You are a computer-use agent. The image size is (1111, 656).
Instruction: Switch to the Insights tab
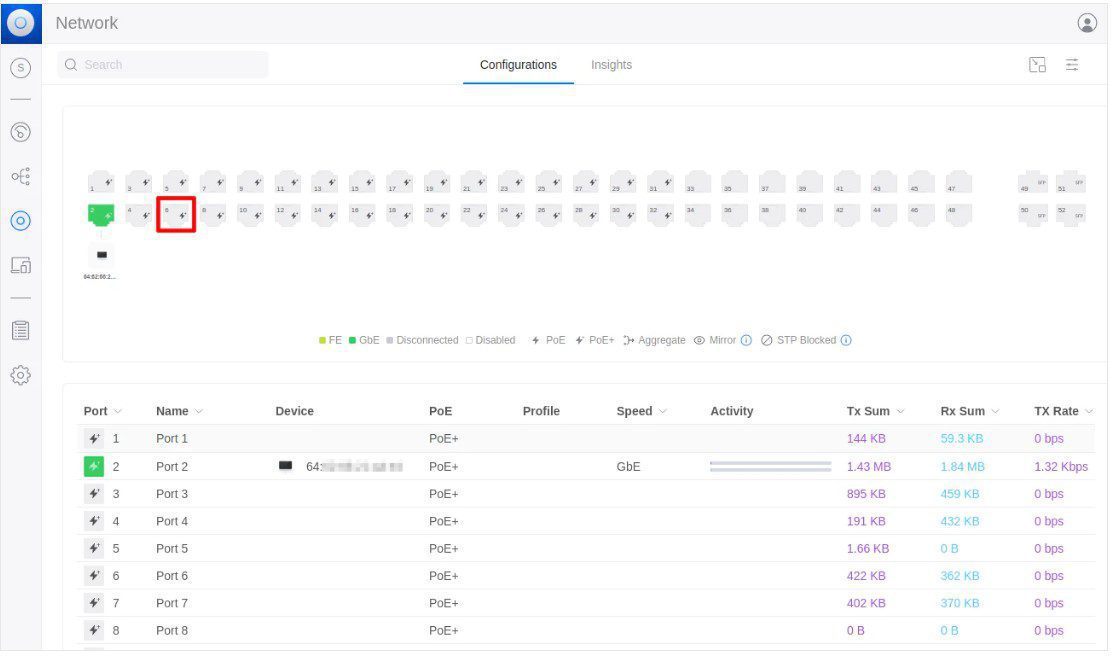click(x=611, y=65)
